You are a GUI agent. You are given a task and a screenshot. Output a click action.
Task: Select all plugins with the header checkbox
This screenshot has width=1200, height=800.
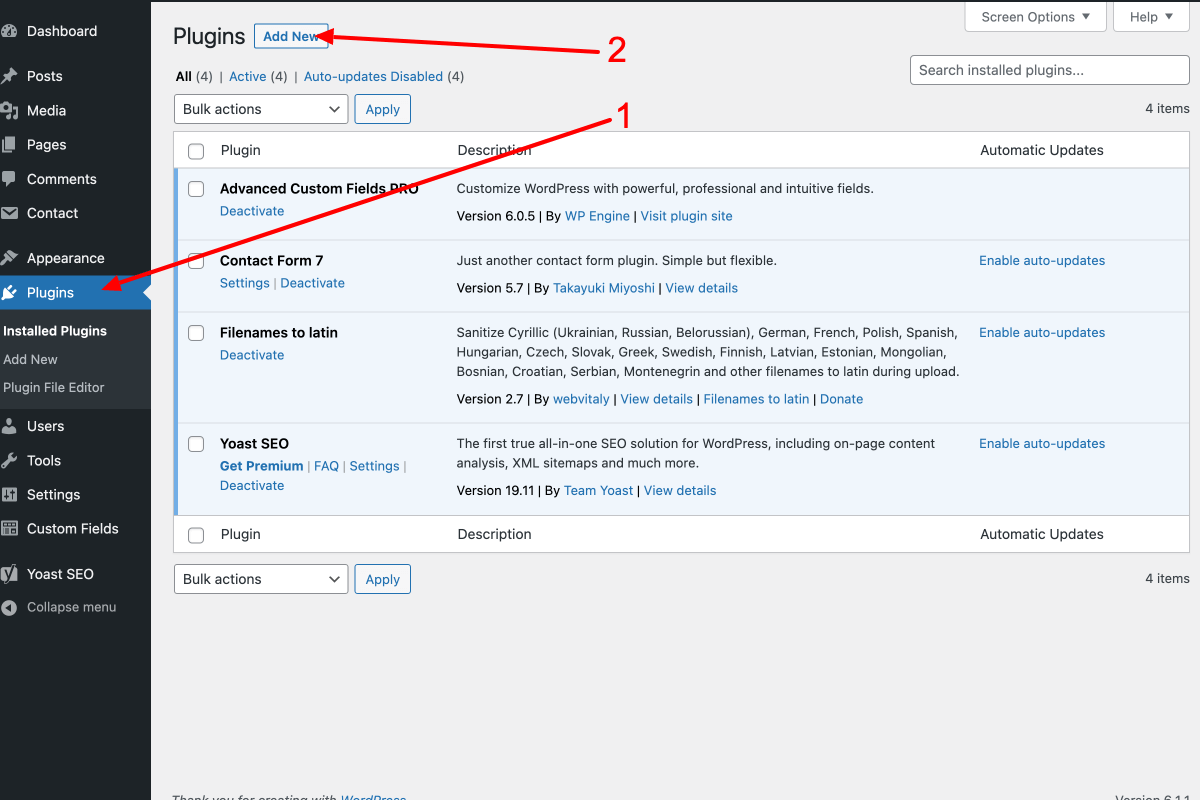[x=195, y=150]
